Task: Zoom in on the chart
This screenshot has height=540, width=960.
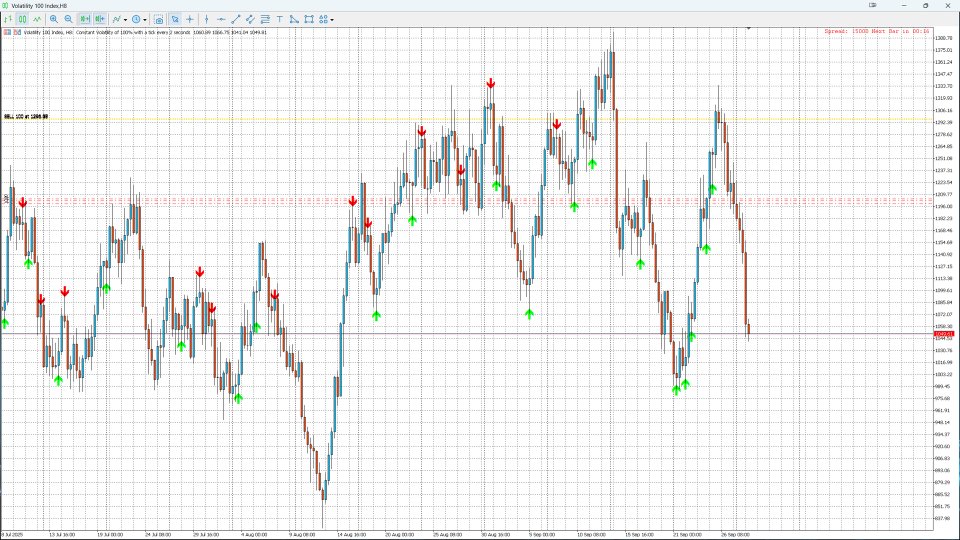Action: coord(54,19)
